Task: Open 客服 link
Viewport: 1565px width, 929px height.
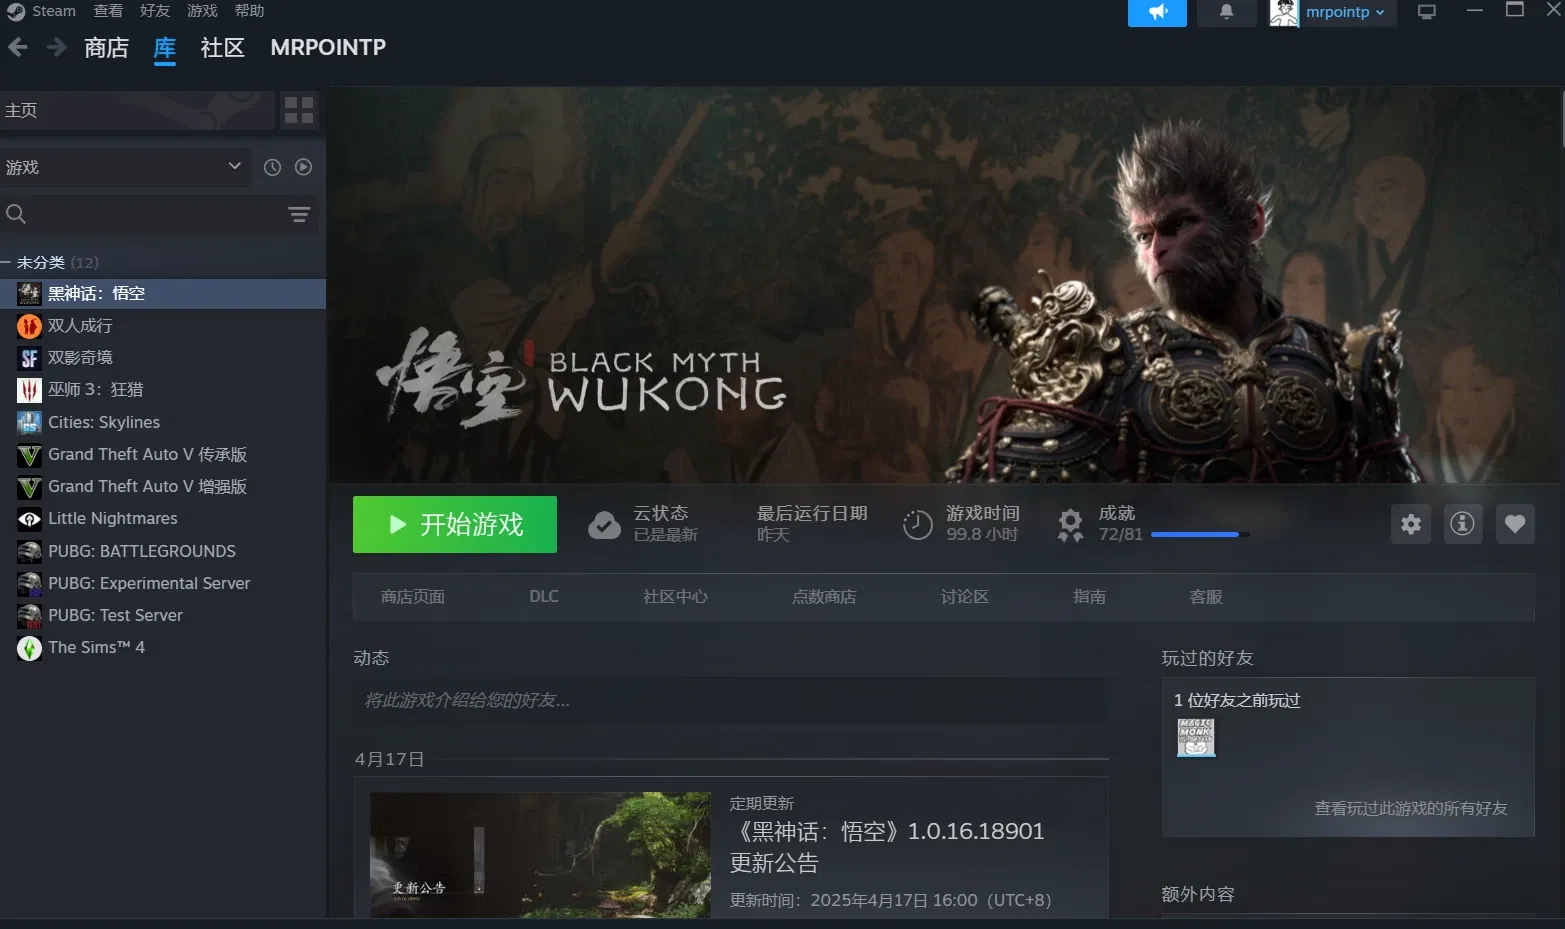Action: coord(1206,597)
